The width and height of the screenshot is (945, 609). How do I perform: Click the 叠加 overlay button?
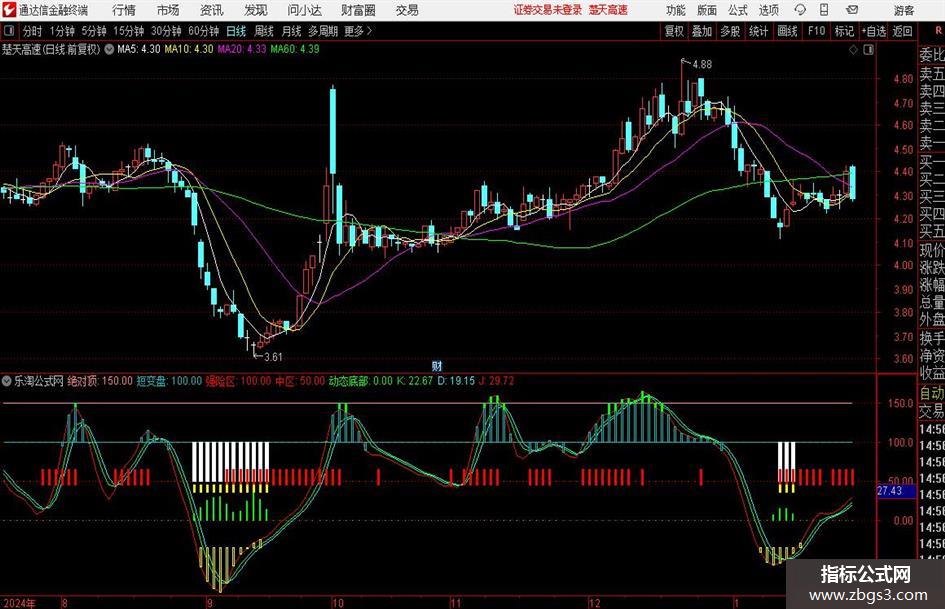coord(702,31)
